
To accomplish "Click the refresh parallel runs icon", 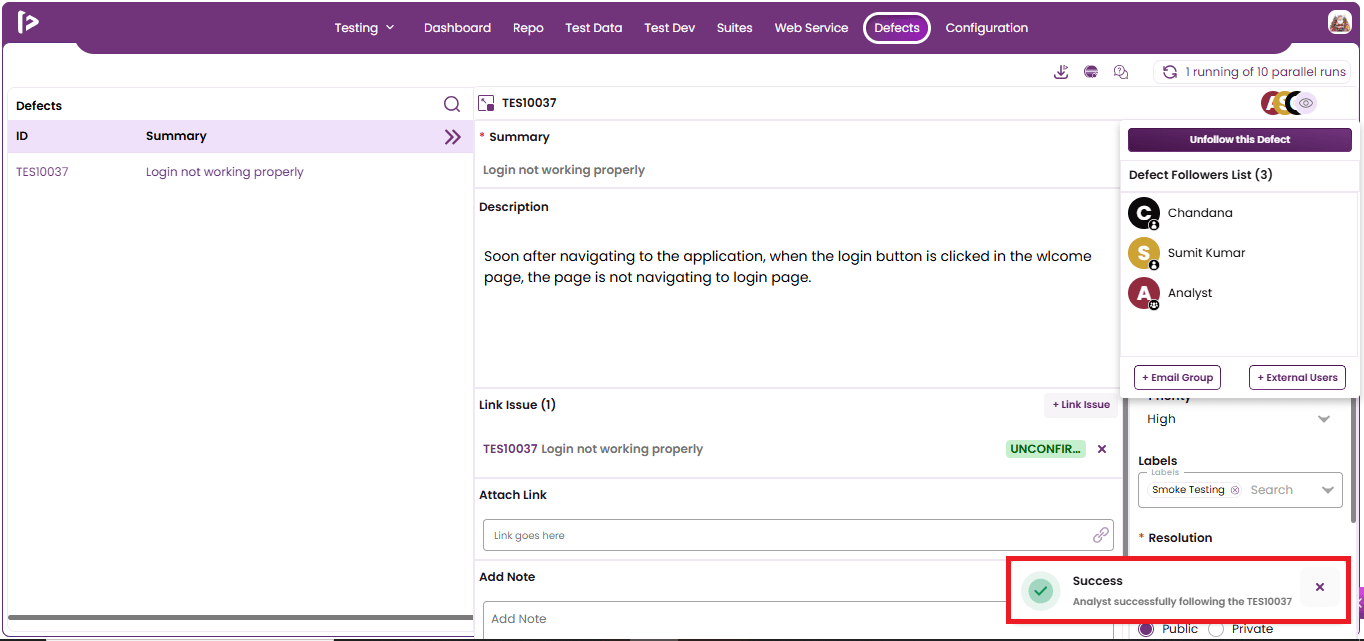I will [x=1170, y=72].
